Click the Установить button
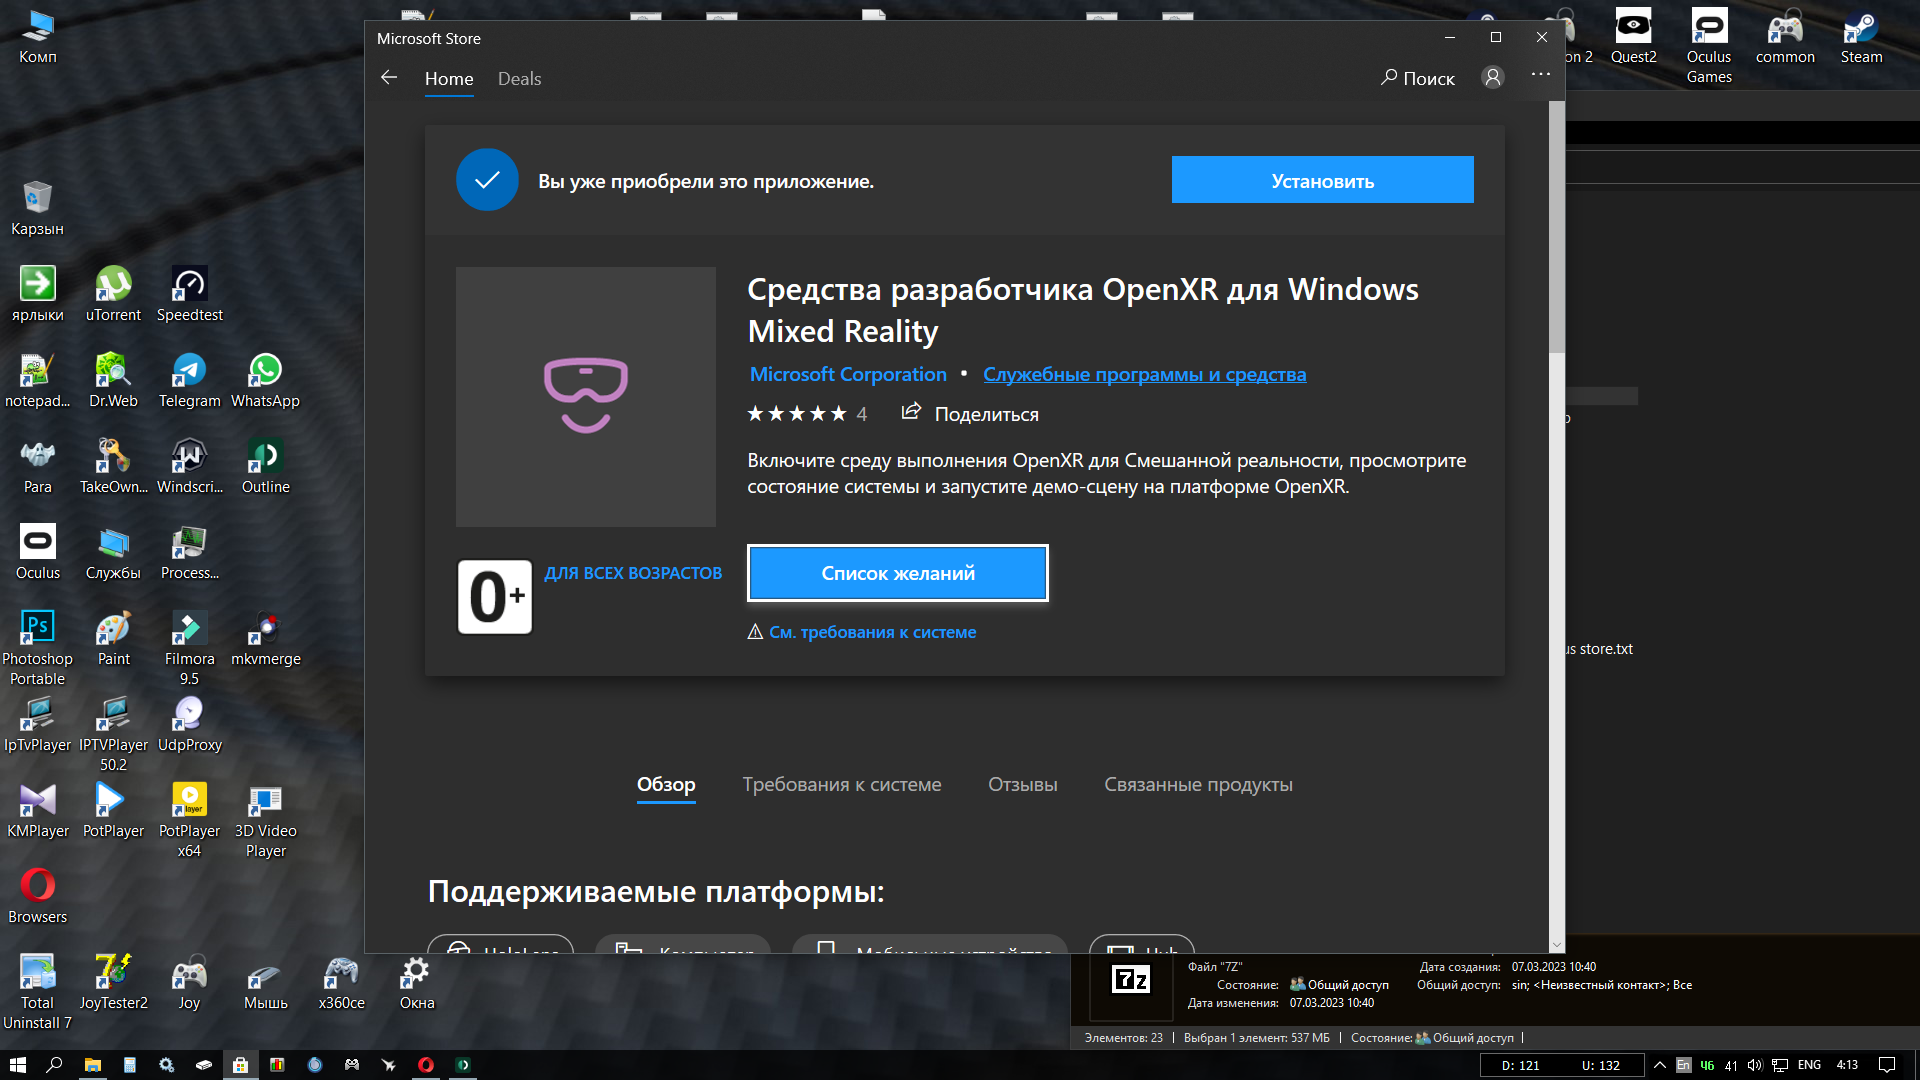Screen dimensions: 1920x1080 pyautogui.click(x=1322, y=180)
